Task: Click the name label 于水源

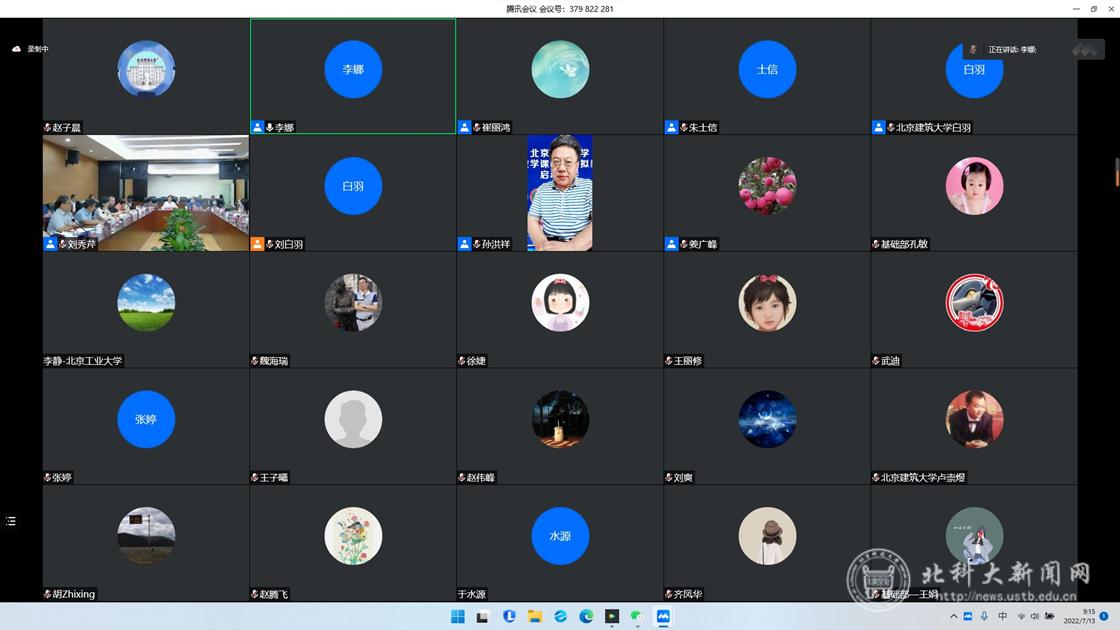Action: [x=471, y=594]
